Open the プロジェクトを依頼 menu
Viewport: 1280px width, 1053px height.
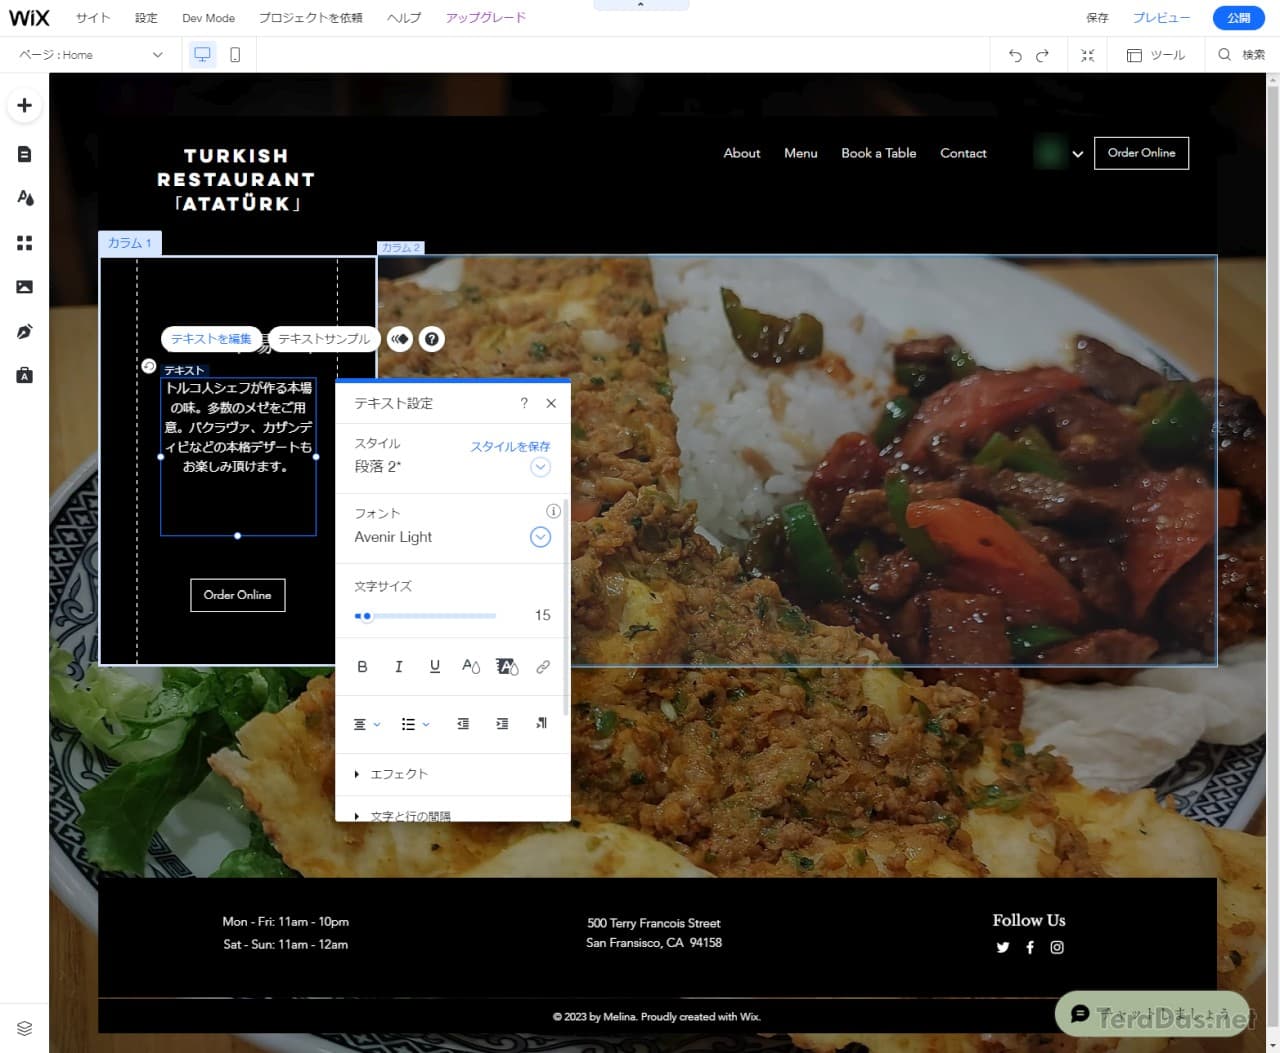point(311,18)
